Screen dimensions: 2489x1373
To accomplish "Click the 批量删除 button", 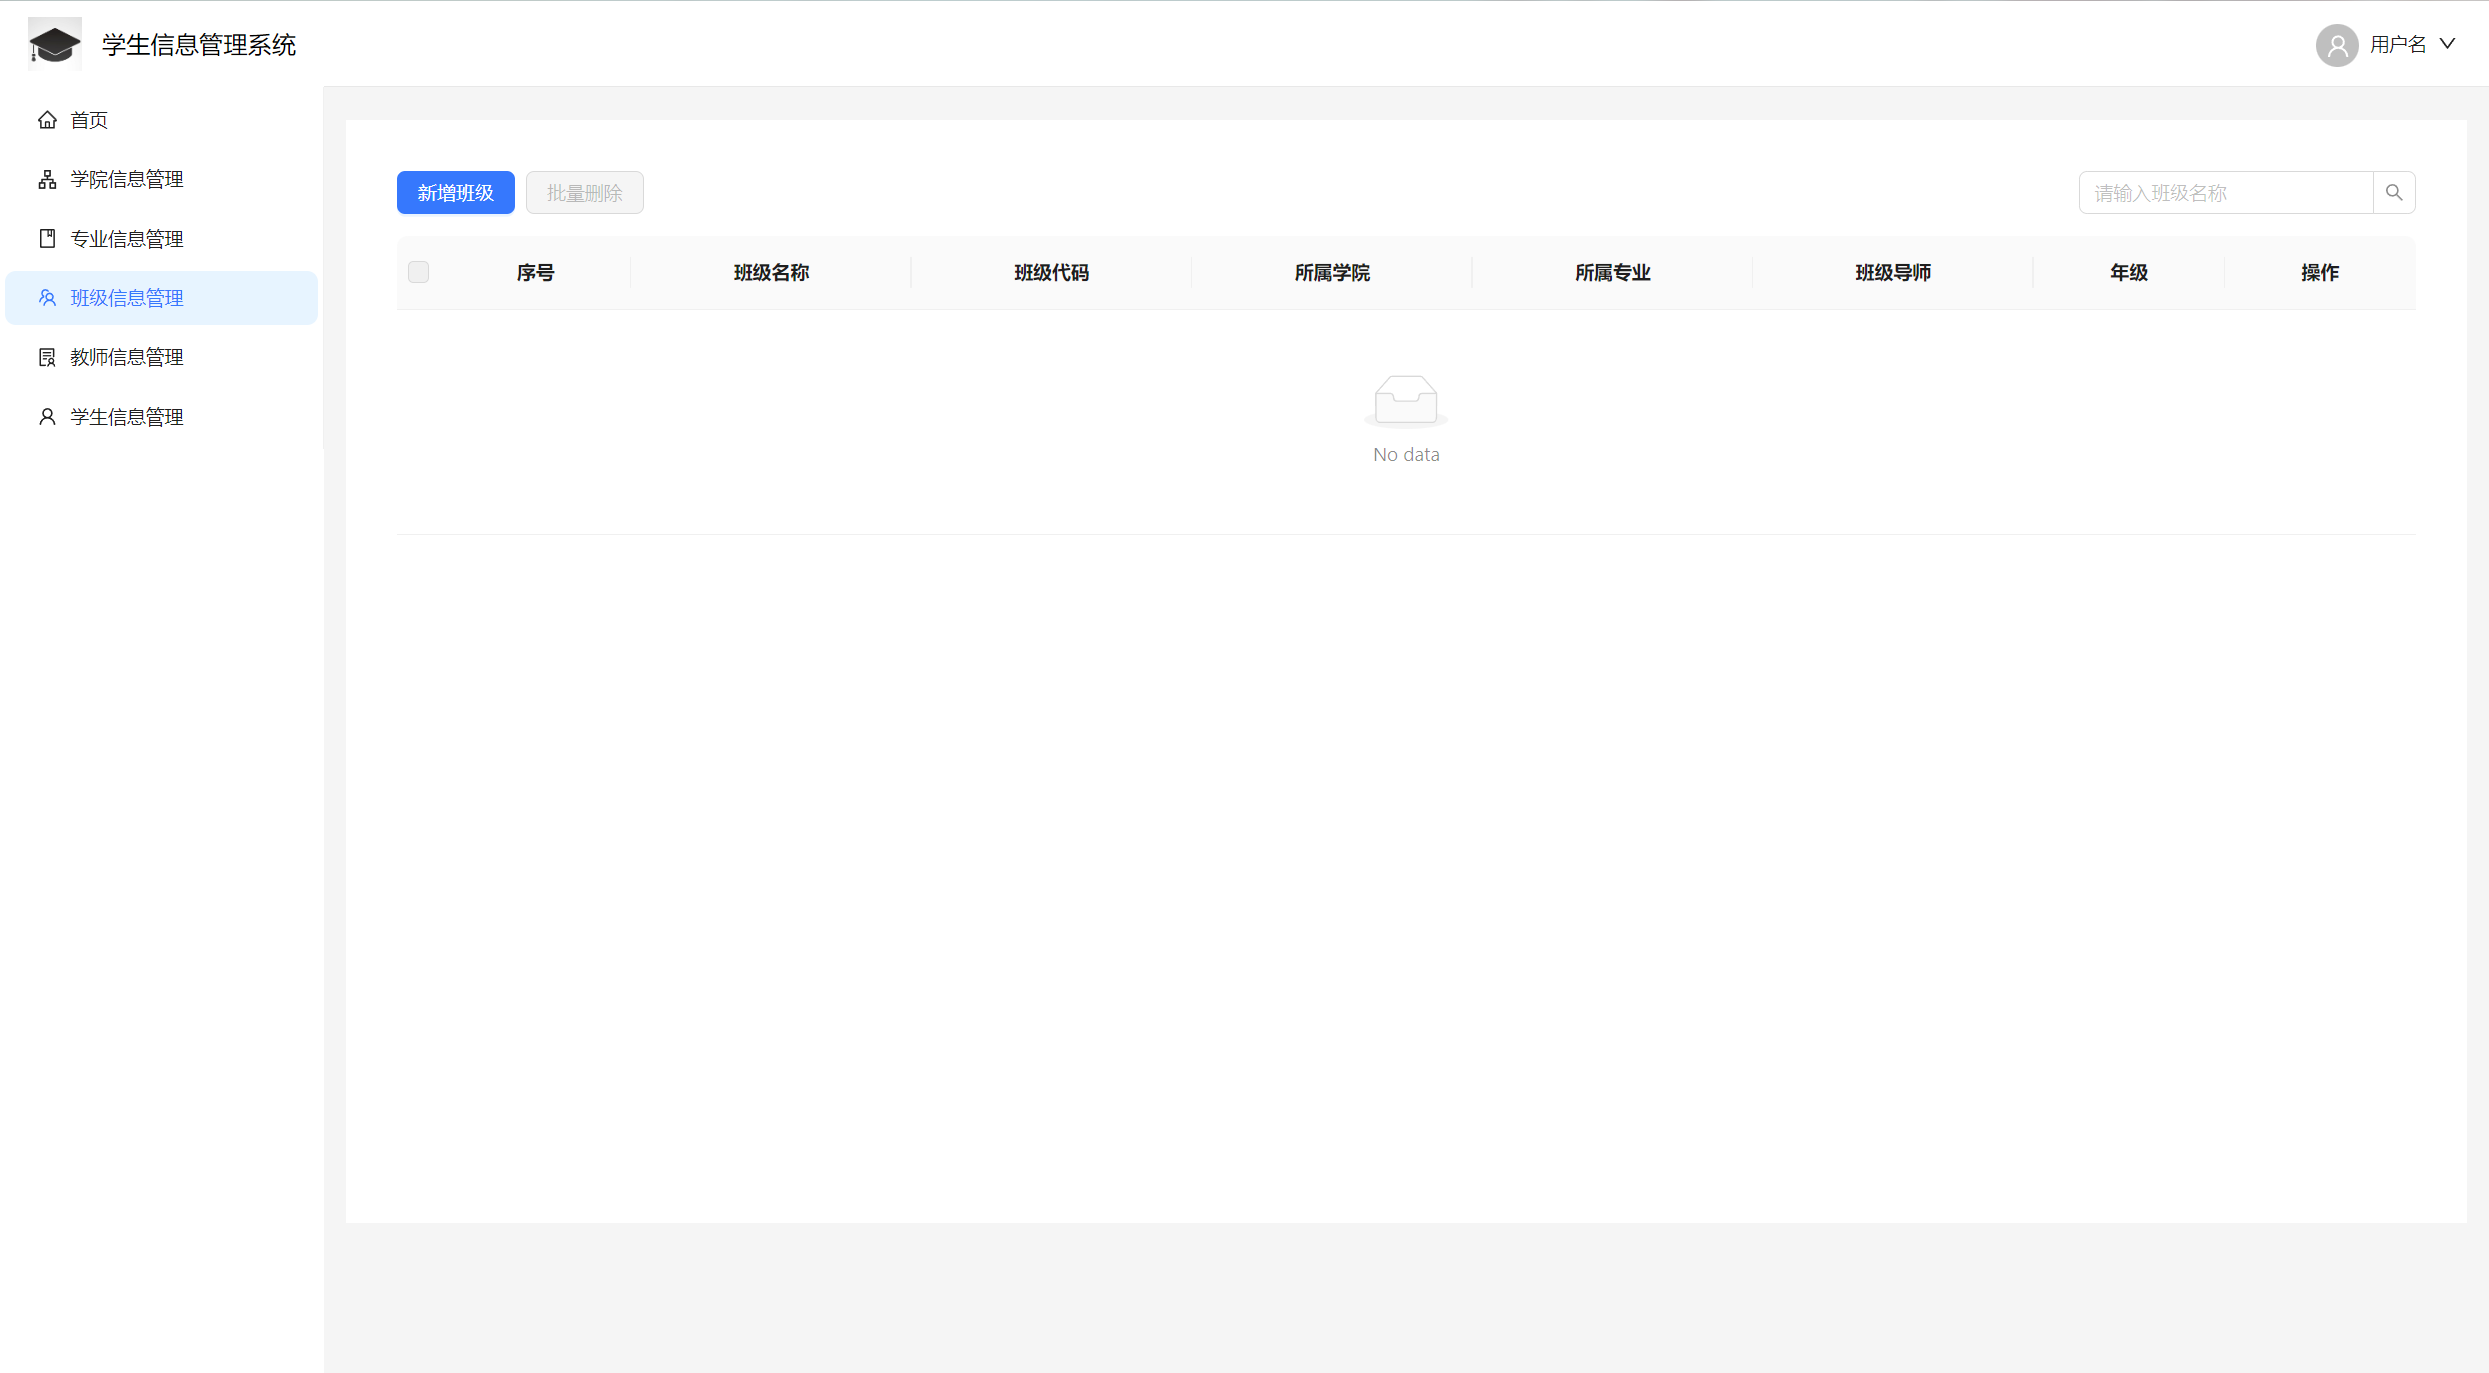I will 584,192.
